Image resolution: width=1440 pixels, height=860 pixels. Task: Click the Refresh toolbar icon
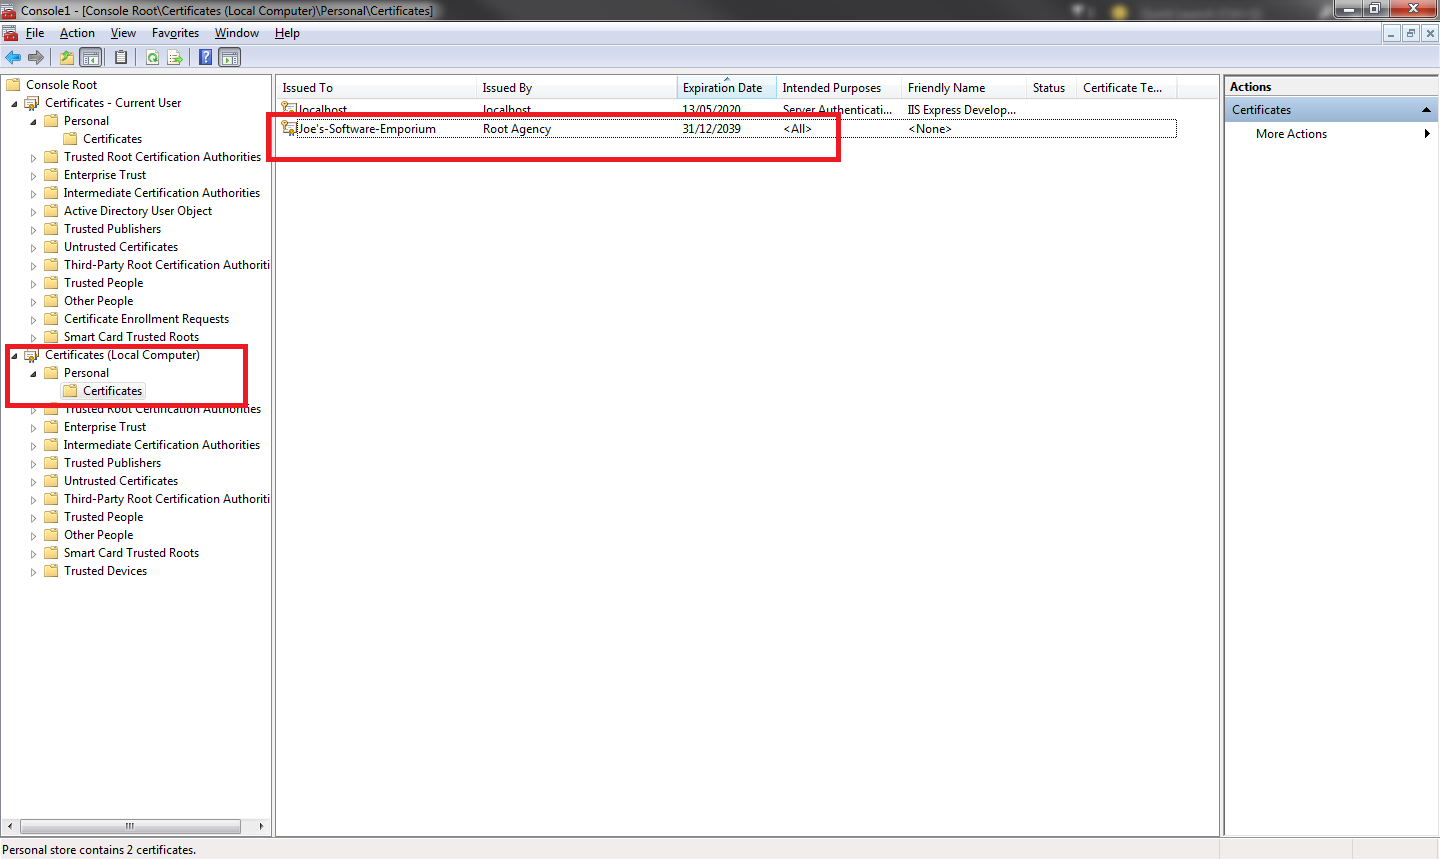[x=152, y=57]
